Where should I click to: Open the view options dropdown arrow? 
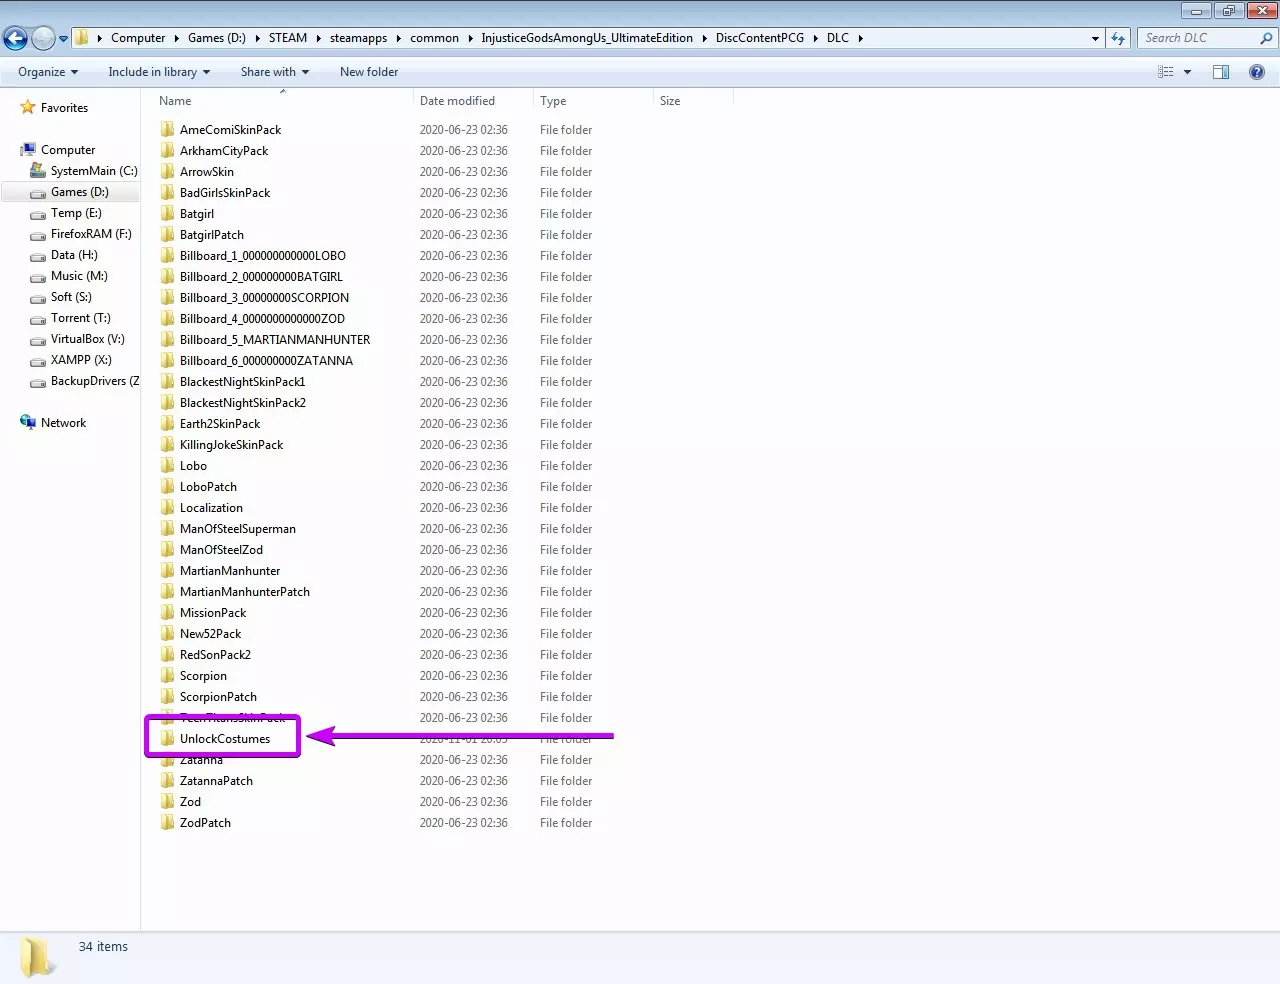pyautogui.click(x=1187, y=72)
